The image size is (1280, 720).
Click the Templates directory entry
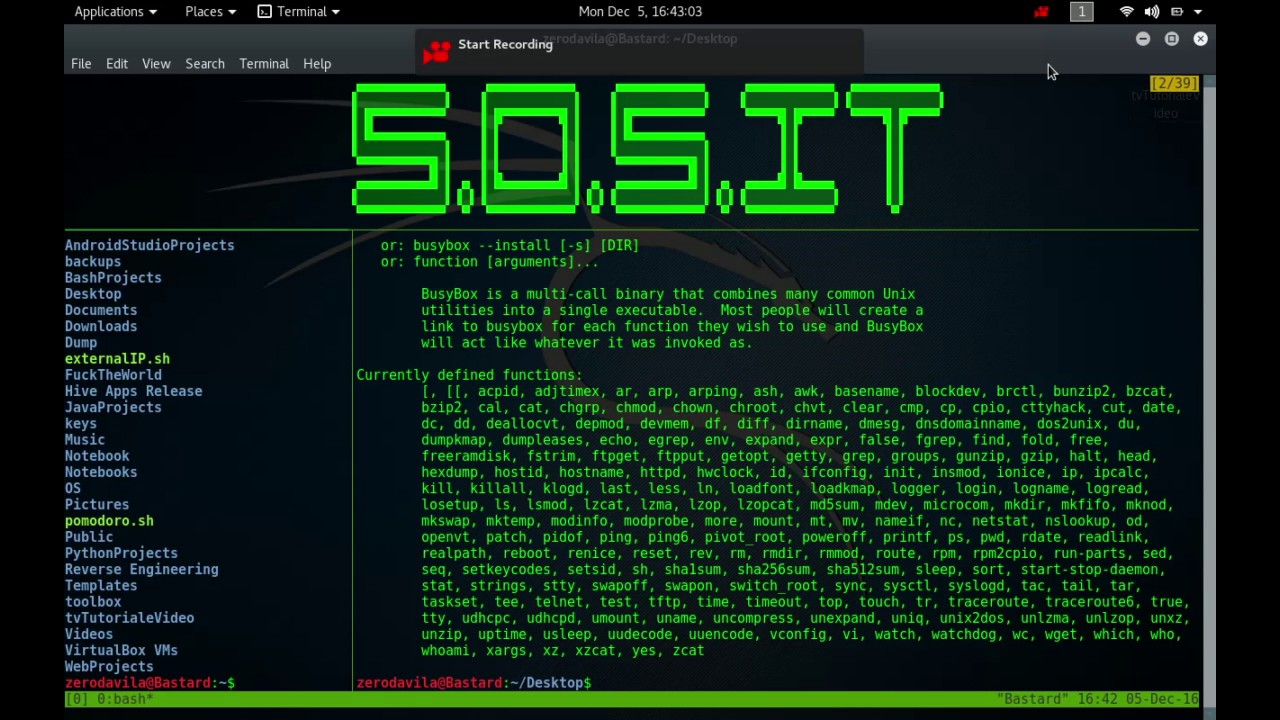coord(101,585)
